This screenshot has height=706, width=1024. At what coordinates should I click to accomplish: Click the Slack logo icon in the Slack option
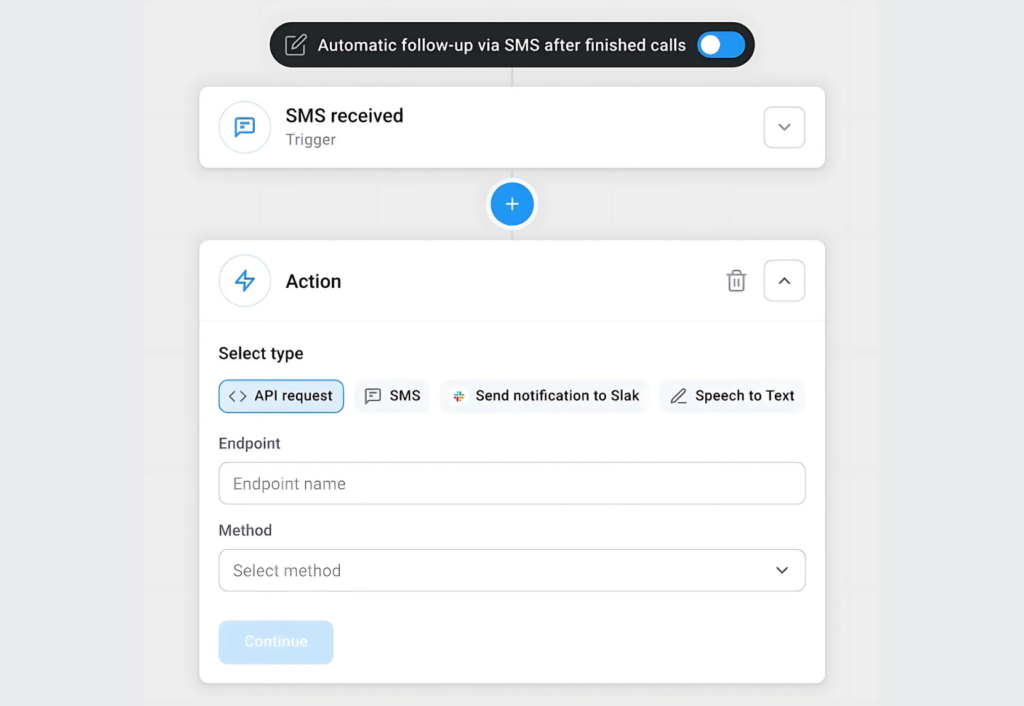[459, 396]
